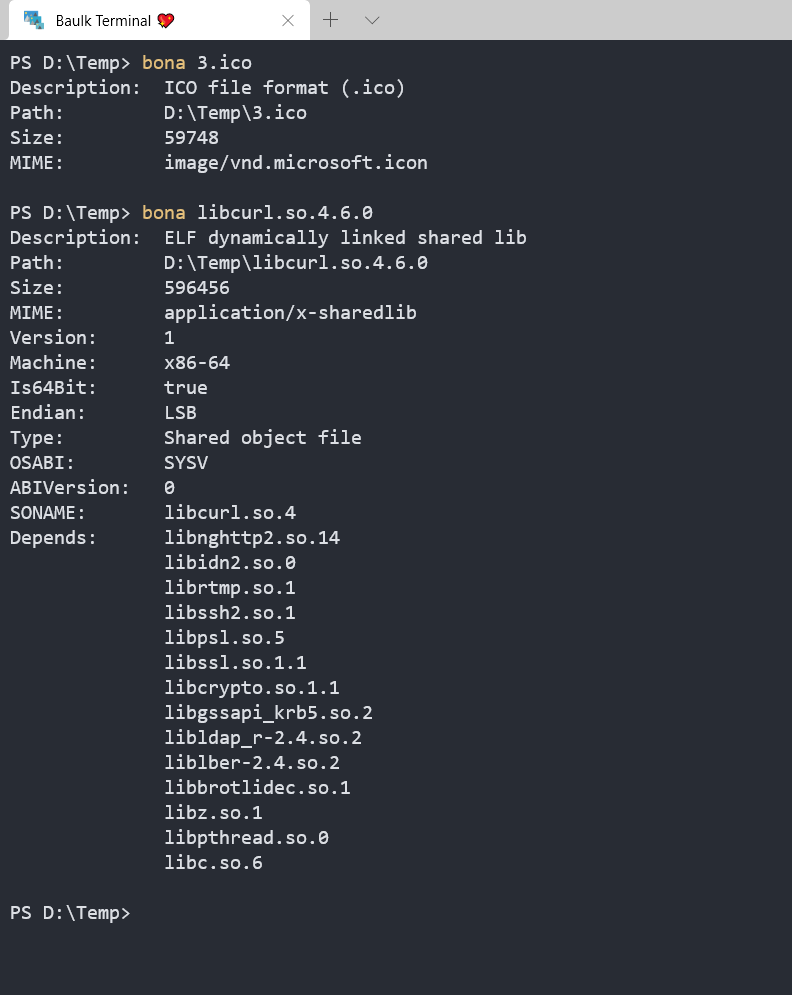Select the Baulk Terminal tab title
792x995 pixels.
tap(103, 20)
